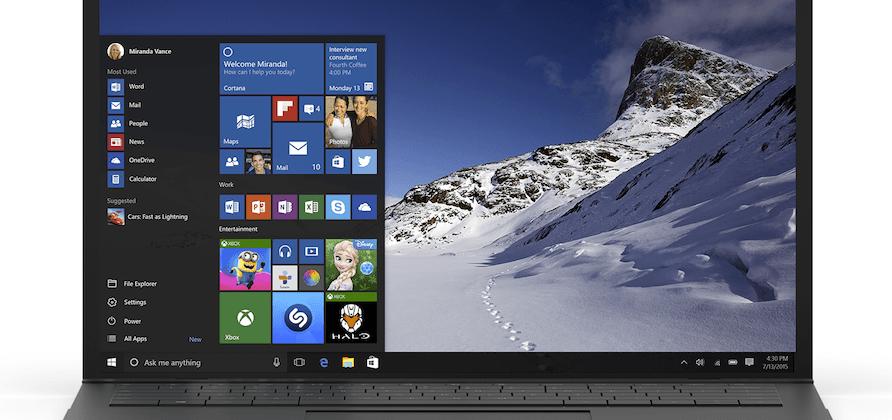Viewport: 892px width, 420px height.
Task: Launch the Twitter tile
Action: [x=365, y=161]
